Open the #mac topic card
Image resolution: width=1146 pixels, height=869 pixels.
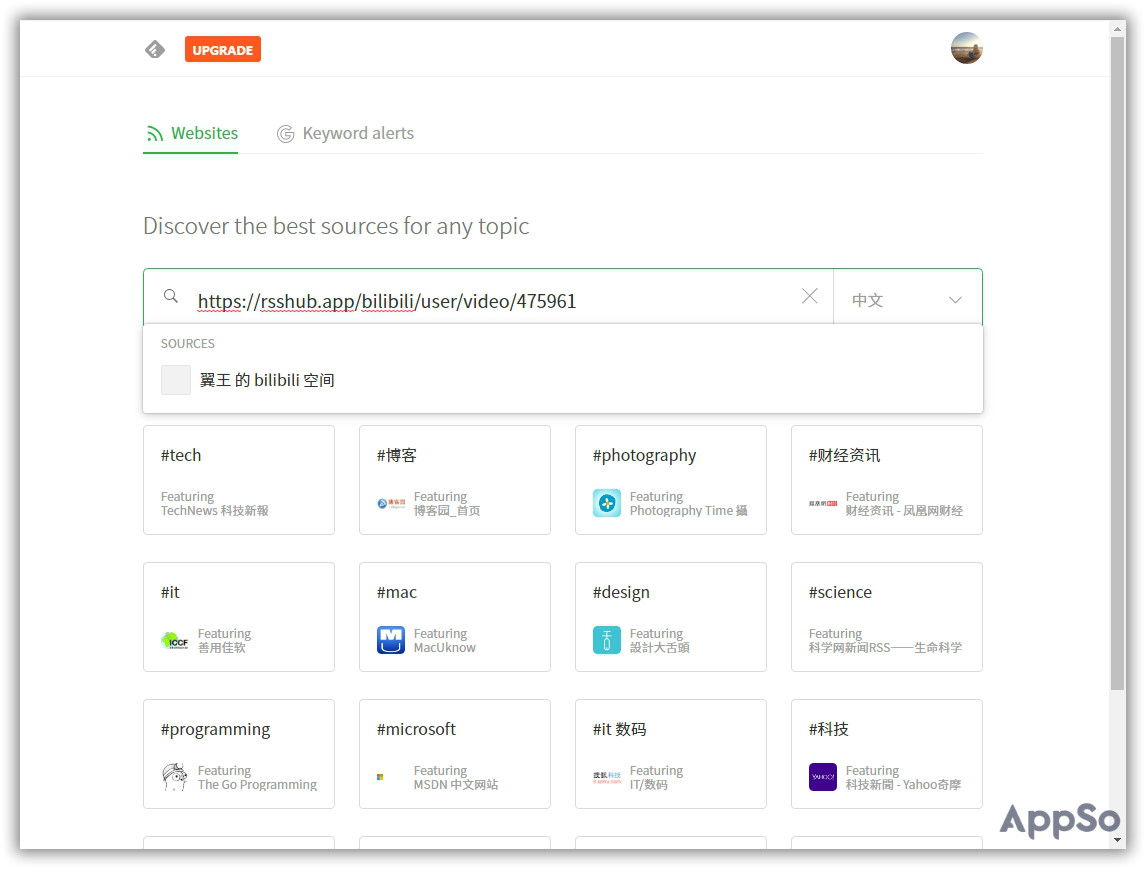coord(455,617)
